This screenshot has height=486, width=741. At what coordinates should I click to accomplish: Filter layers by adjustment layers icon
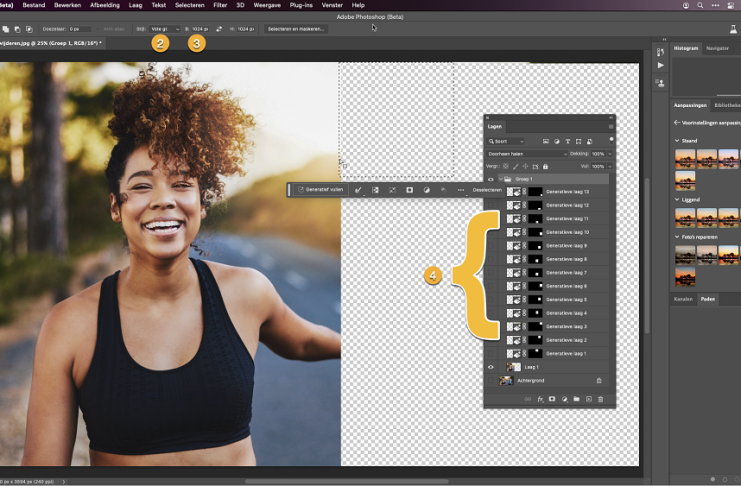557,141
